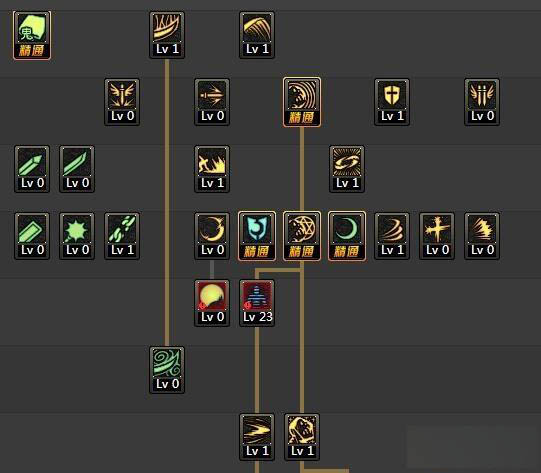Select the green ghost 鬼 mastered skill
The height and width of the screenshot is (473, 541).
pyautogui.click(x=32, y=35)
